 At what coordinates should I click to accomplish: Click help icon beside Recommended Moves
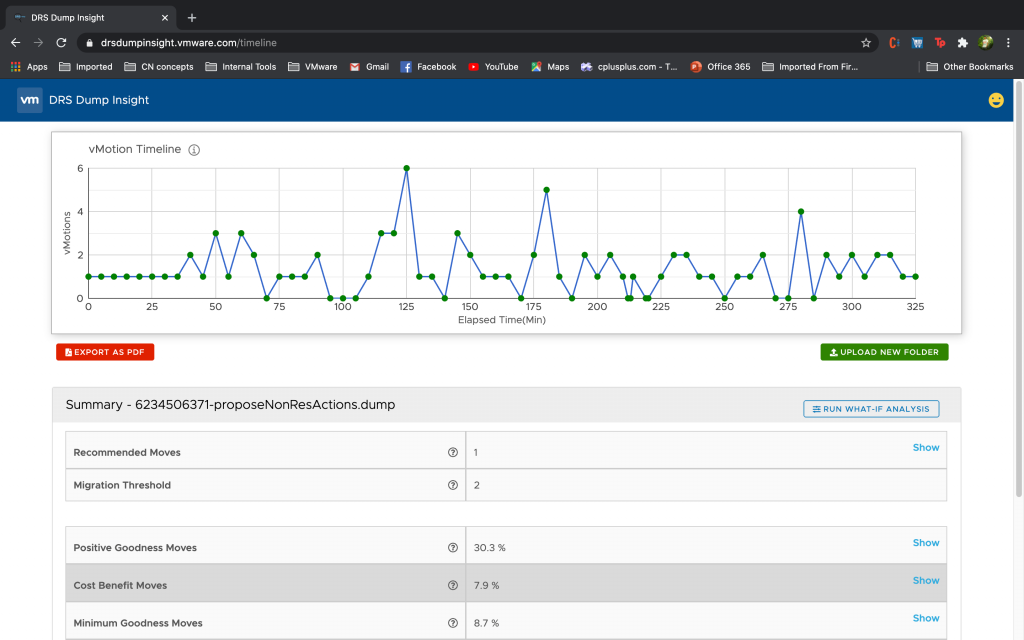(x=453, y=452)
